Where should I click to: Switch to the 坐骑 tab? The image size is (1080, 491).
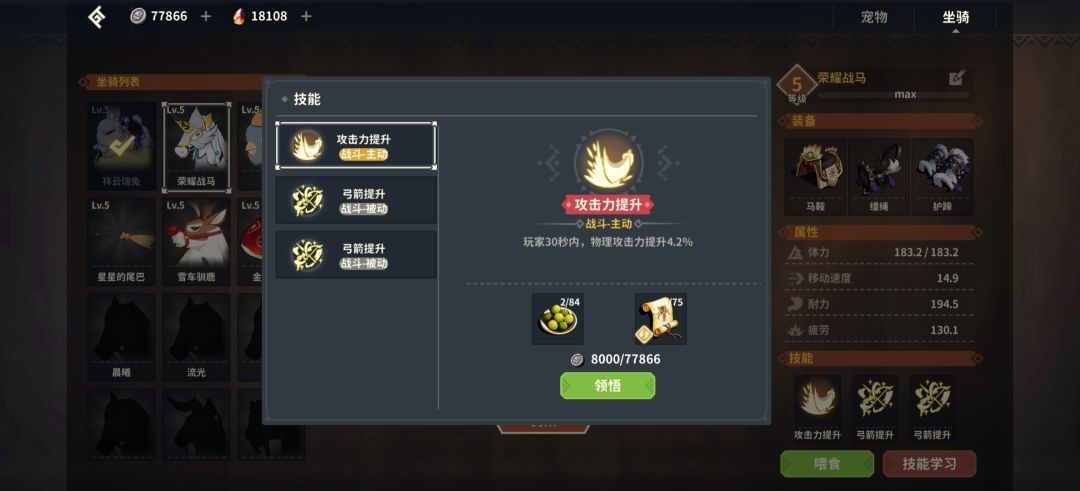pyautogui.click(x=955, y=17)
